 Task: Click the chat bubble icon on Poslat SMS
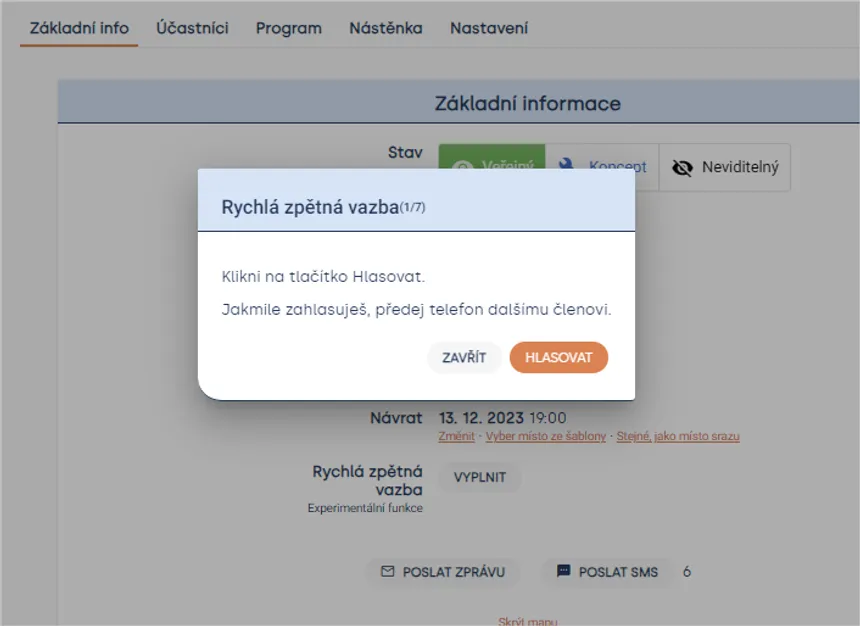563,571
